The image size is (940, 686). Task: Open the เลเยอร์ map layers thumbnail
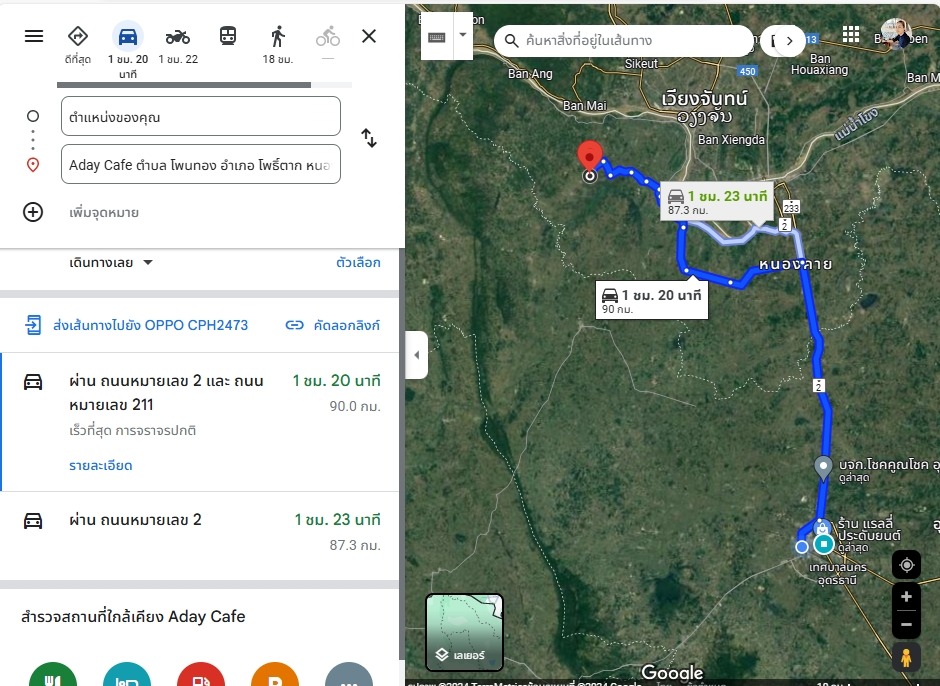[465, 632]
